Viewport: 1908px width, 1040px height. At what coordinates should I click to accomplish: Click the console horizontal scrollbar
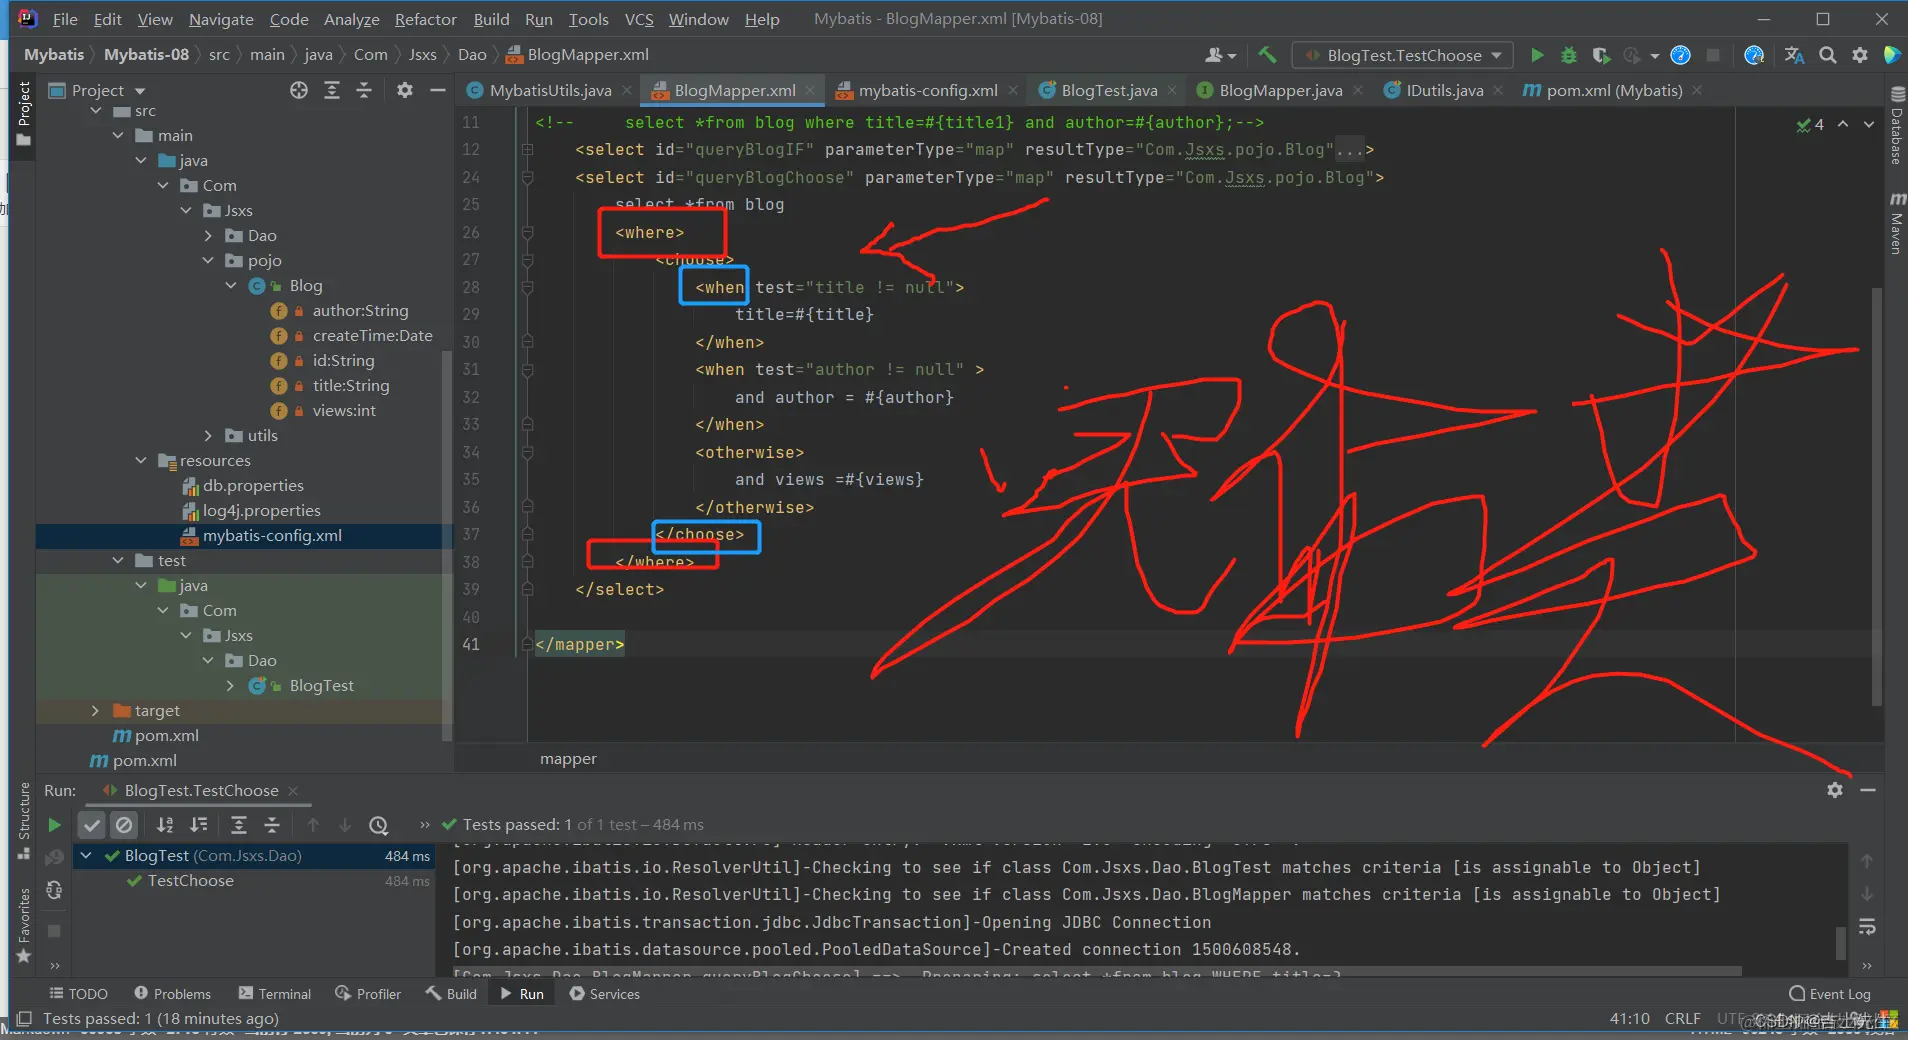point(1097,971)
